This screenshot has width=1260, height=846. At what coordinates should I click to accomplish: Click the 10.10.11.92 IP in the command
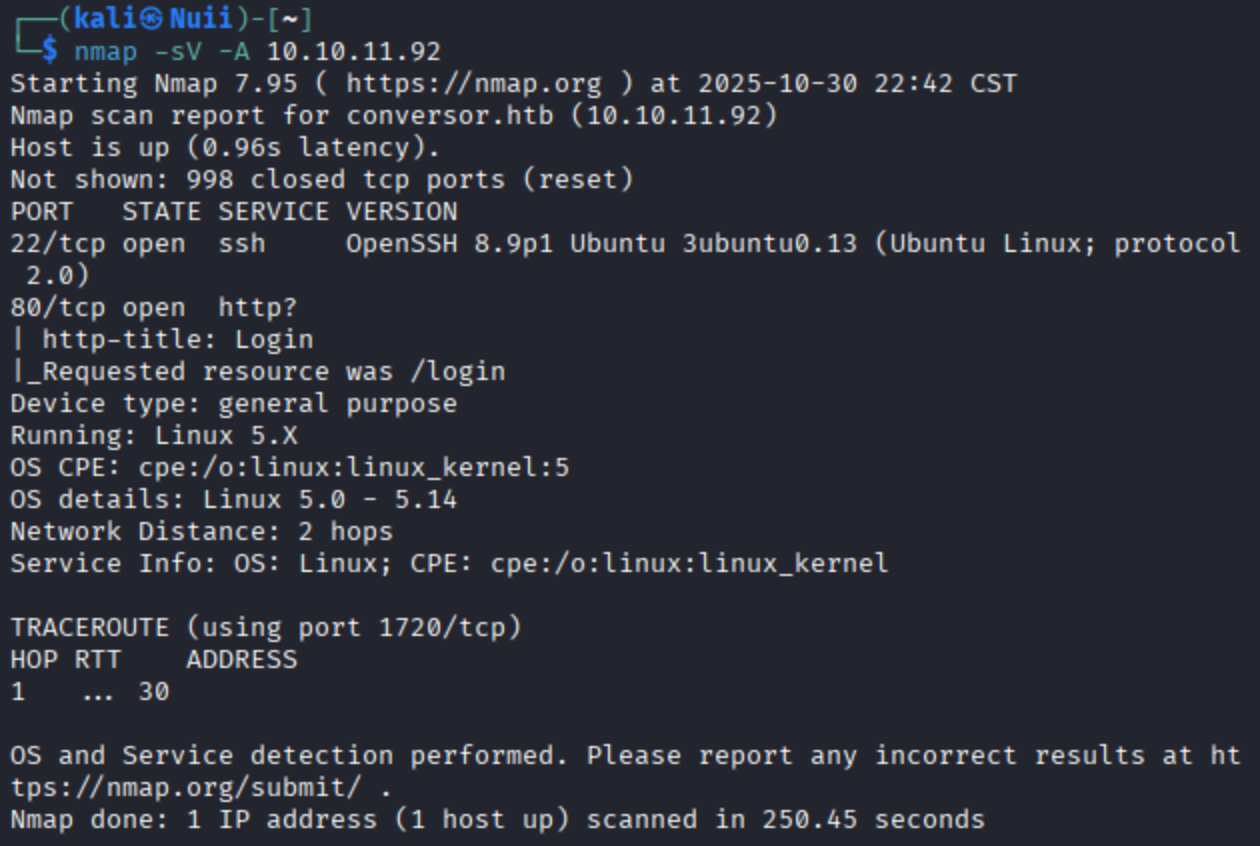(354, 51)
